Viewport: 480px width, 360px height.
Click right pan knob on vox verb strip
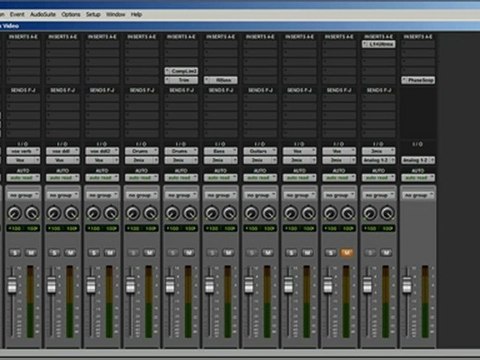[32, 213]
